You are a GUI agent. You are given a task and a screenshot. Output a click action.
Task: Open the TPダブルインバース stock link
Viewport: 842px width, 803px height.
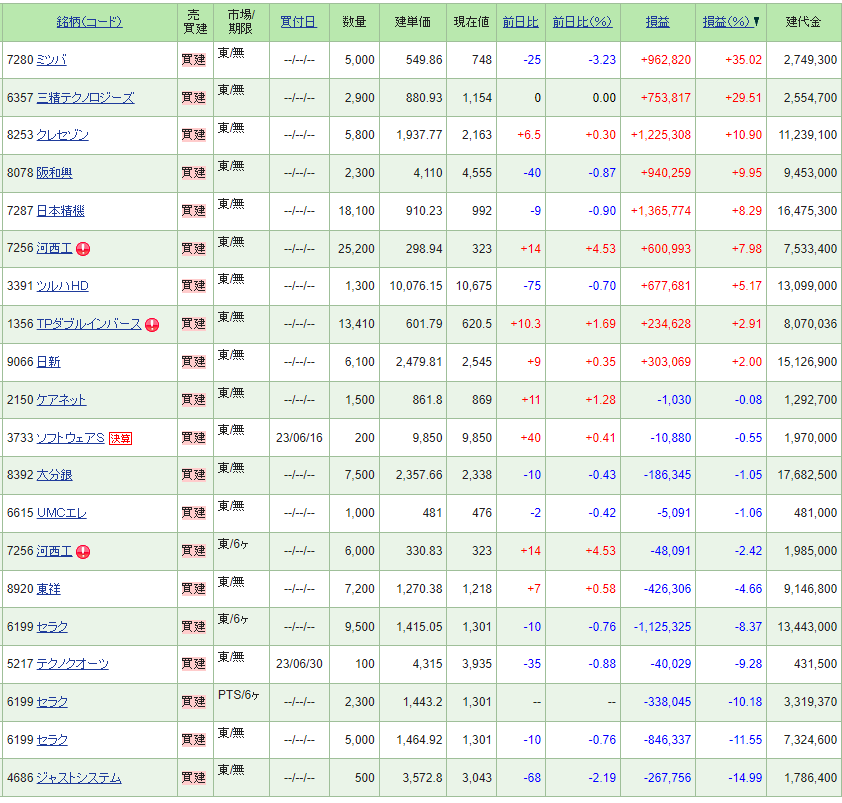(89, 324)
